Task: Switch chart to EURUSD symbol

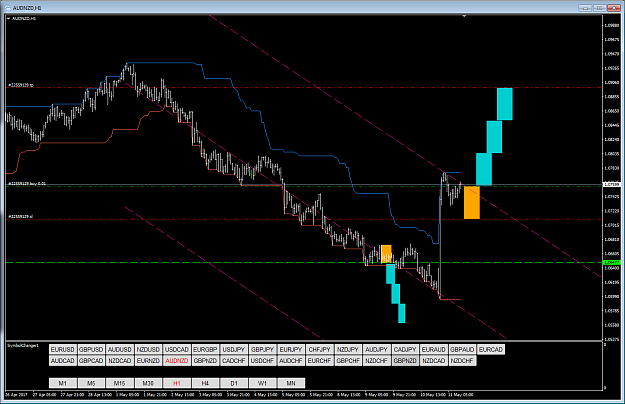Action: click(63, 349)
